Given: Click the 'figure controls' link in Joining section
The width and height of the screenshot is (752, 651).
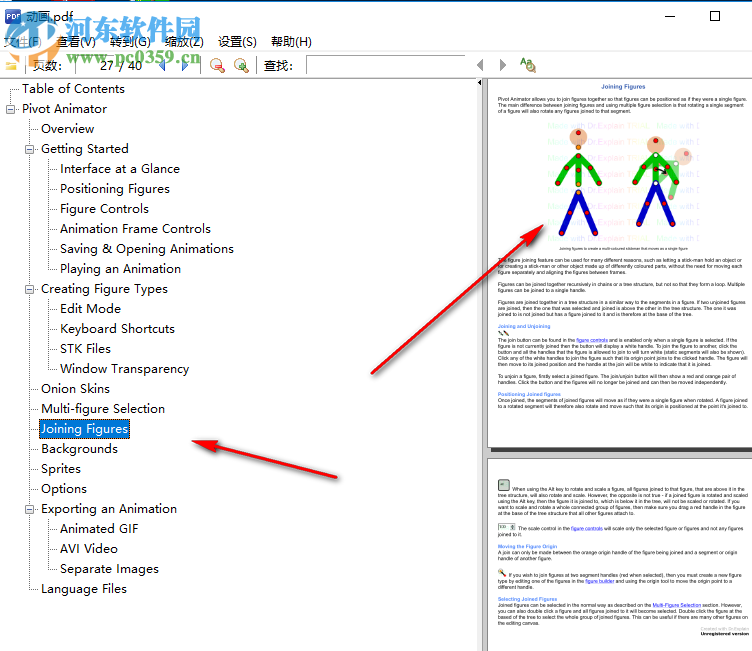Looking at the screenshot, I should [x=592, y=340].
